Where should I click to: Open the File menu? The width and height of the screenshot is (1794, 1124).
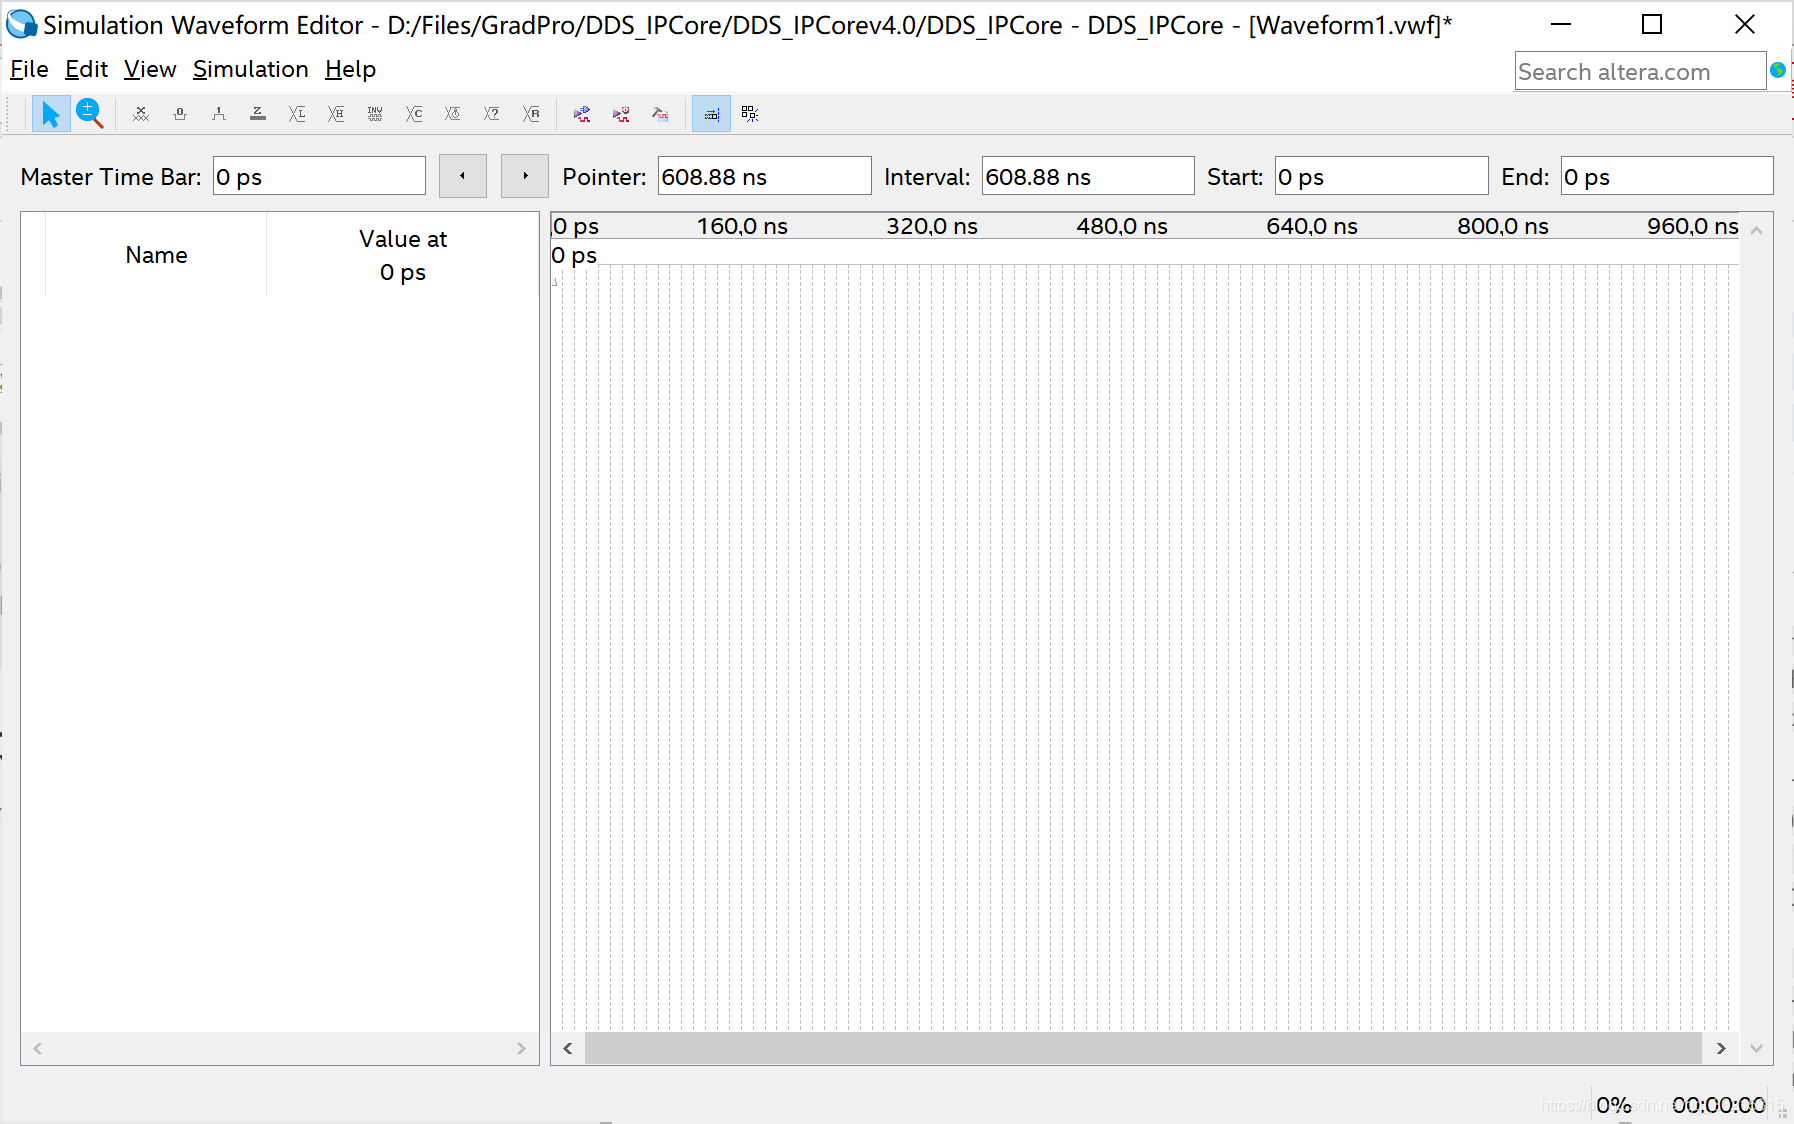point(29,69)
